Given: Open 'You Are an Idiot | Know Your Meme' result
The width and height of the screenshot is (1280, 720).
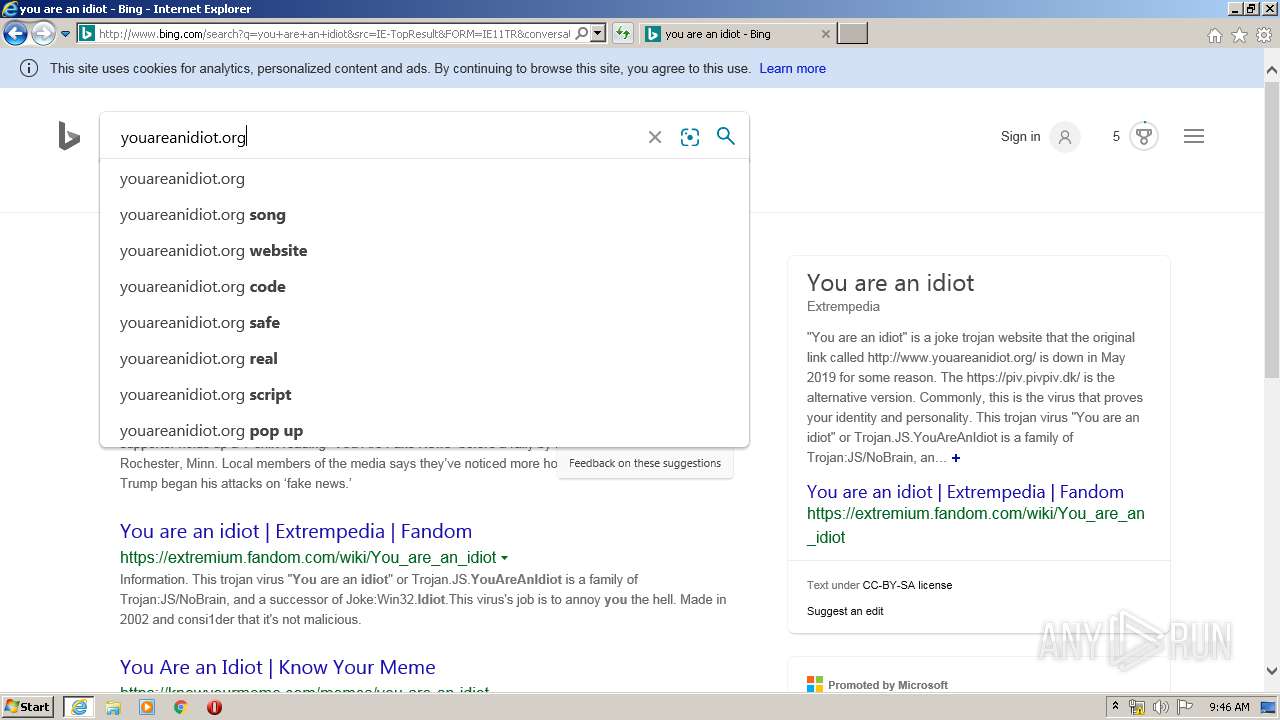Looking at the screenshot, I should point(278,667).
